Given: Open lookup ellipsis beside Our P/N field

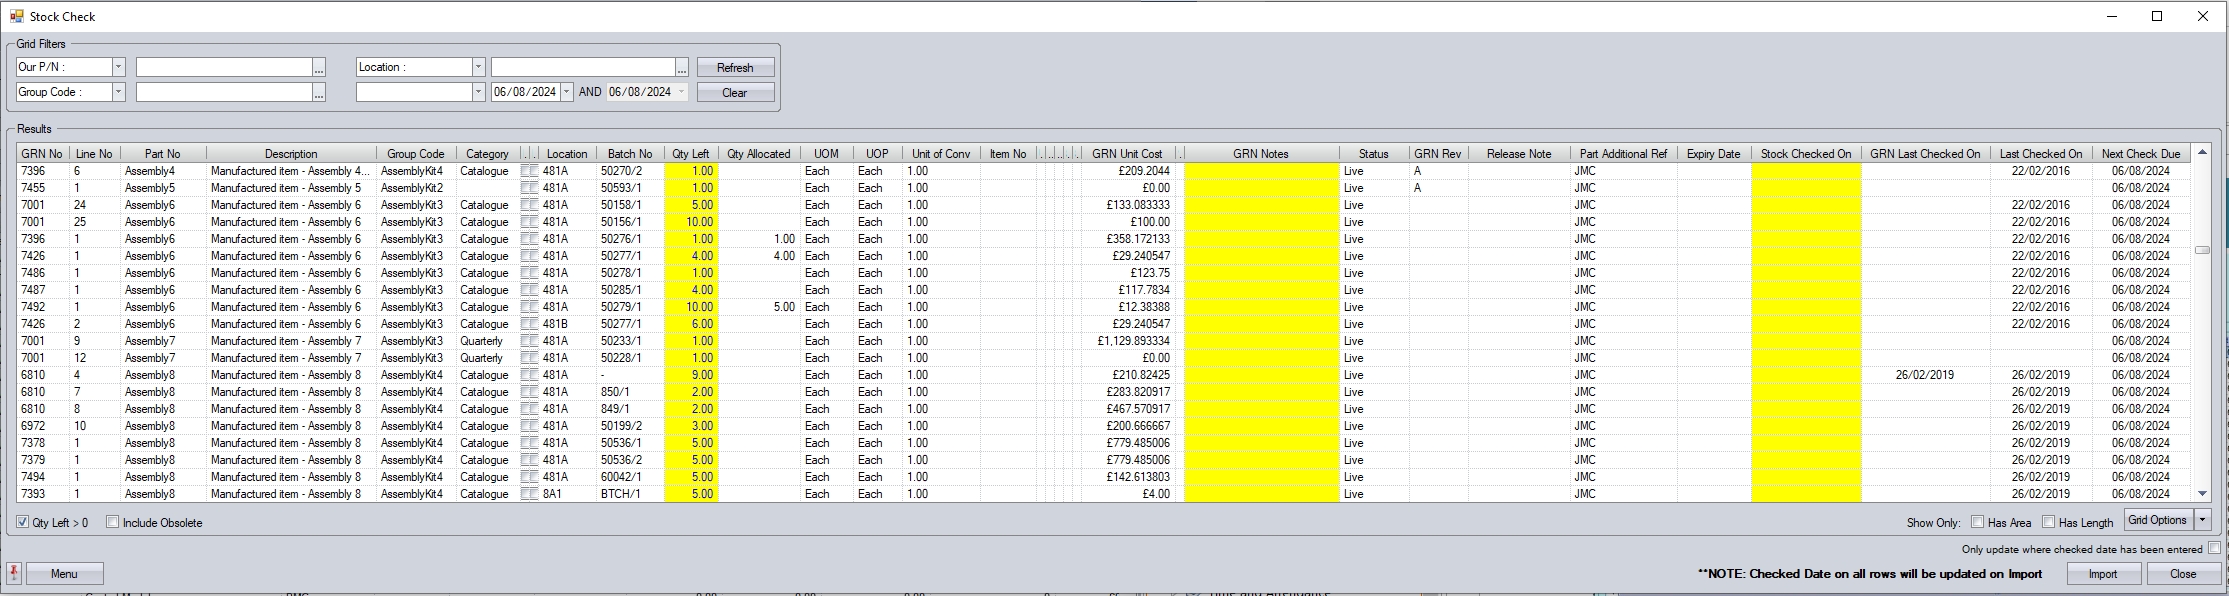Looking at the screenshot, I should (x=319, y=68).
